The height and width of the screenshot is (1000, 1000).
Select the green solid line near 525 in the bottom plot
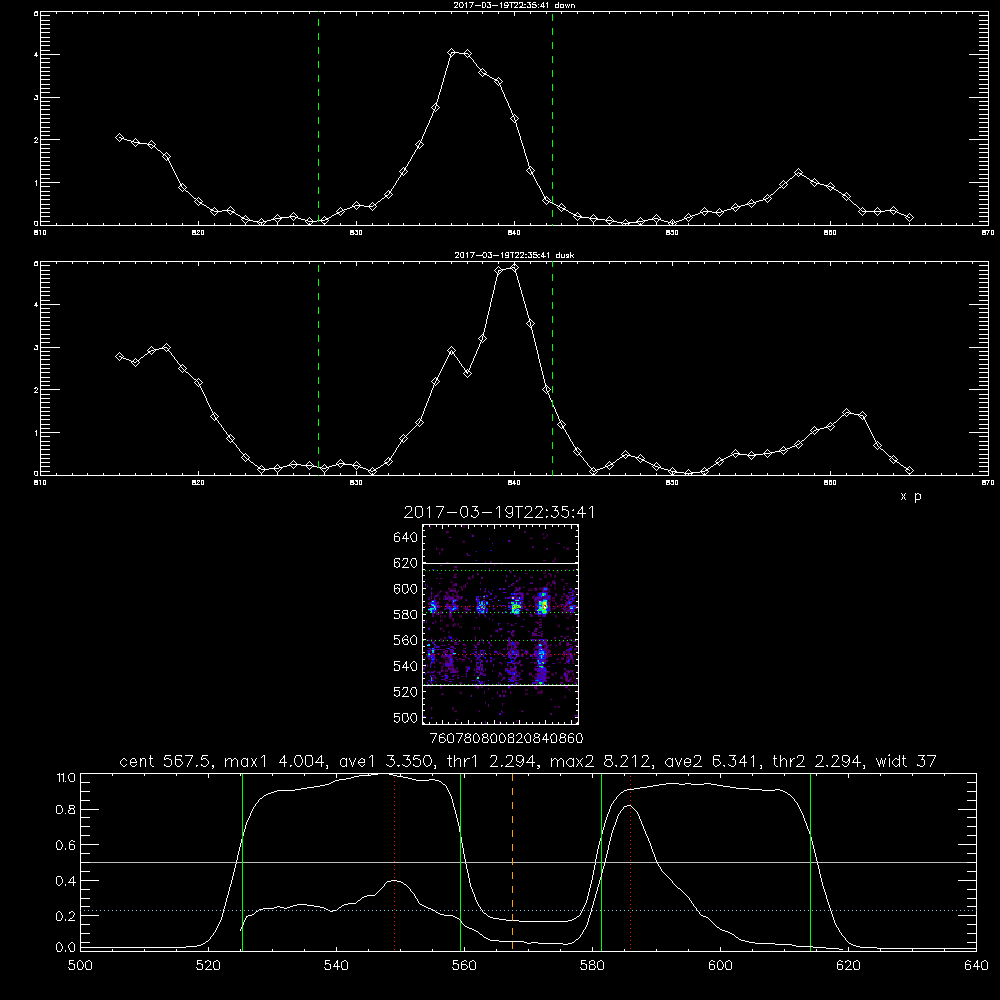coord(242,862)
